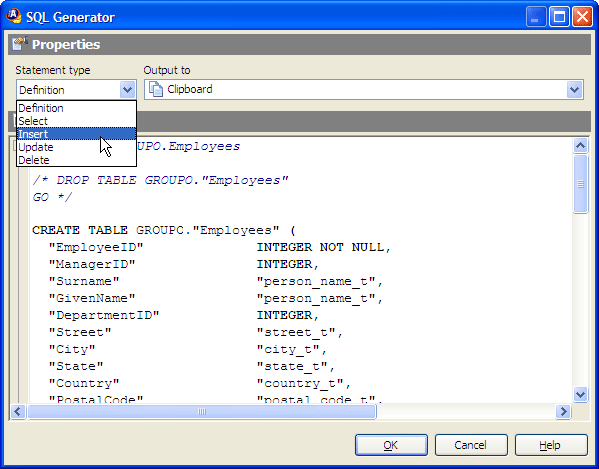The height and width of the screenshot is (469, 599).
Task: Click the Help button
Action: pyautogui.click(x=551, y=445)
